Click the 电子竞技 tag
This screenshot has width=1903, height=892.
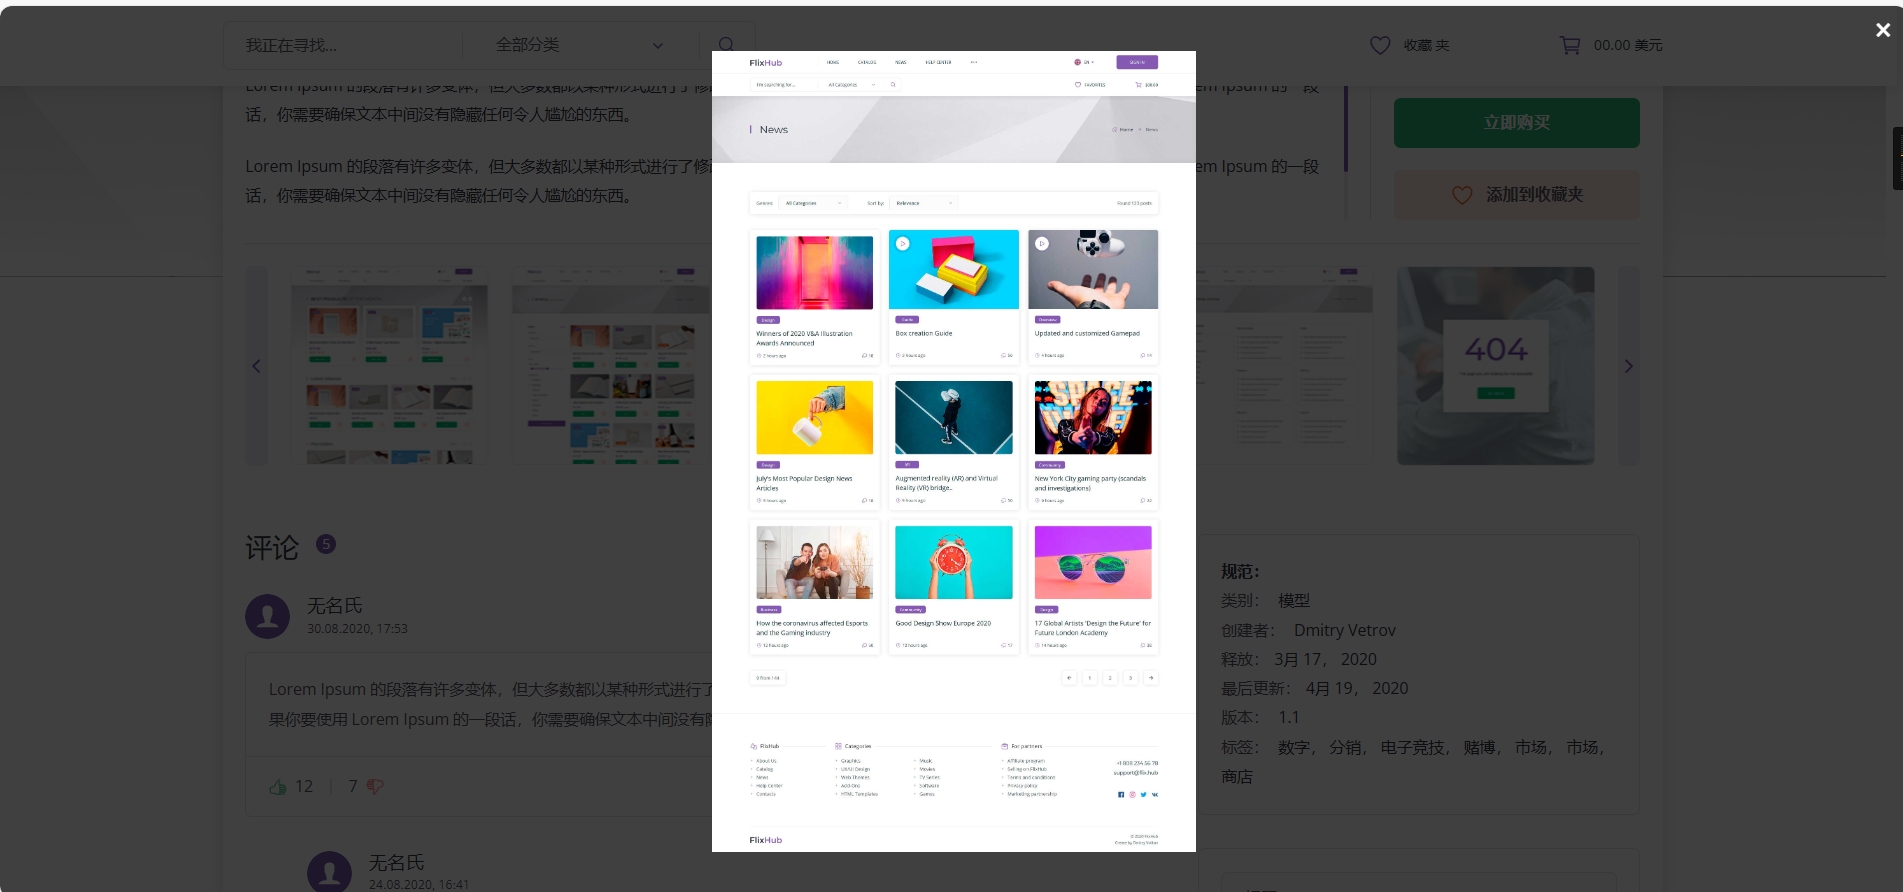[x=1413, y=747]
